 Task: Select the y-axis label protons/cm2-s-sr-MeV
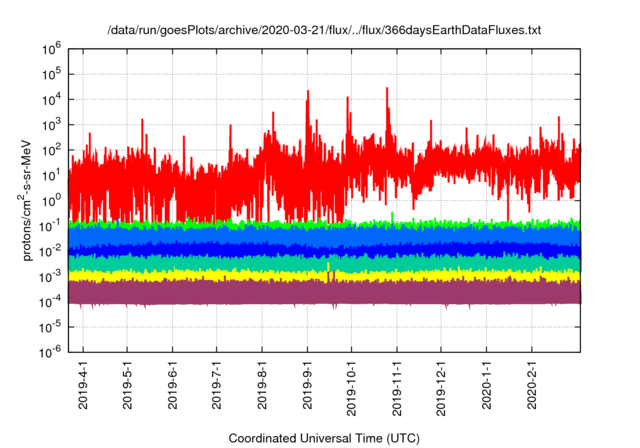tap(26, 200)
